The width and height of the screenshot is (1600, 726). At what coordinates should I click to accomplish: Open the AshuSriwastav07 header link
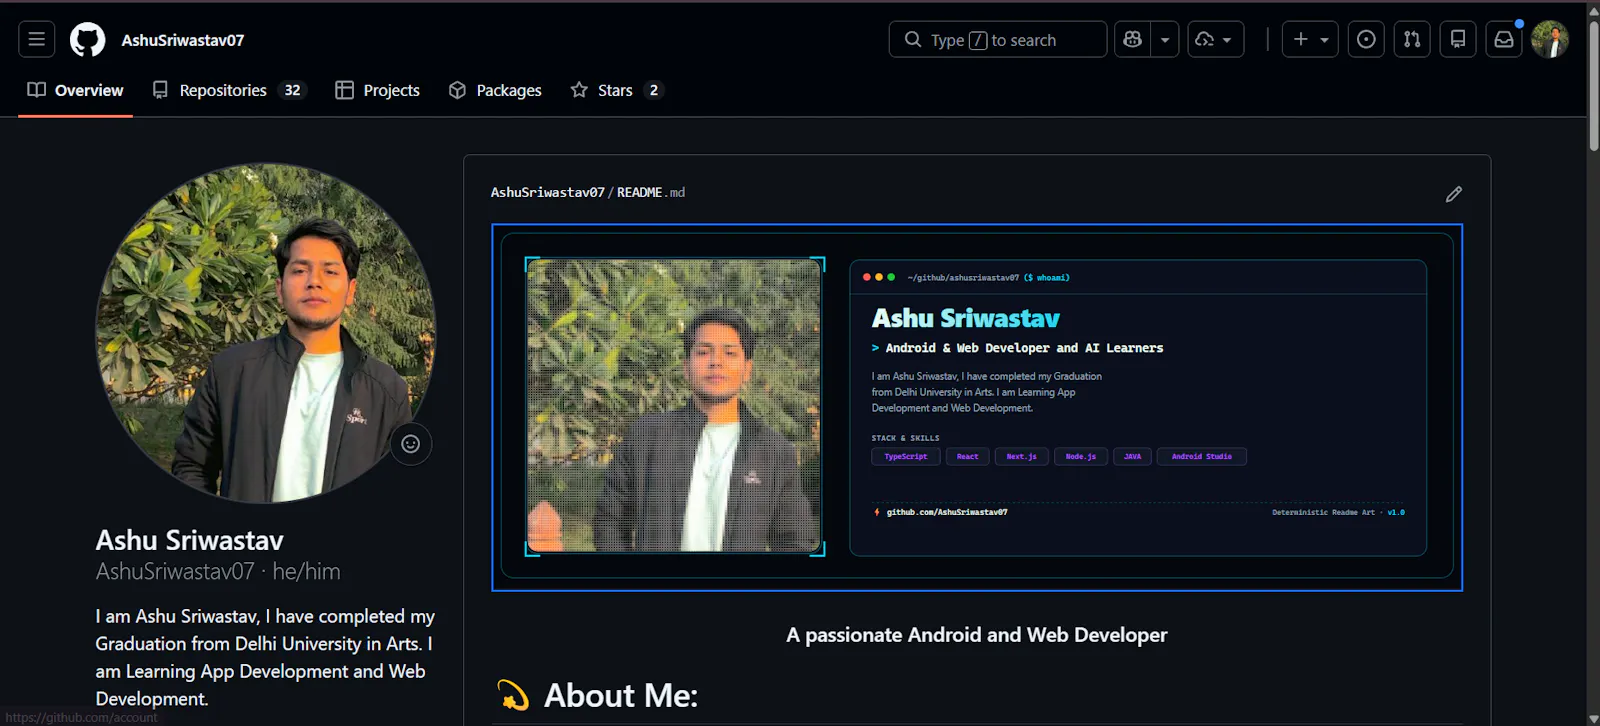point(183,40)
